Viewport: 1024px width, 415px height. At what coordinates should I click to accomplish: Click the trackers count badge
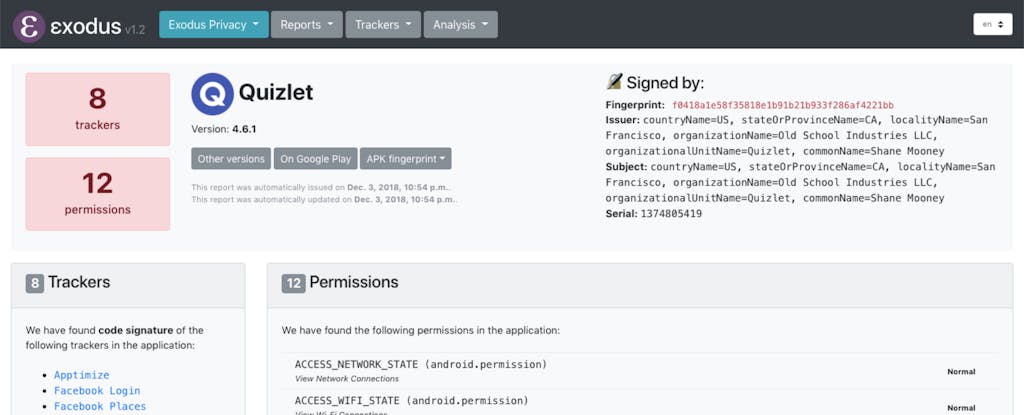(x=35, y=283)
